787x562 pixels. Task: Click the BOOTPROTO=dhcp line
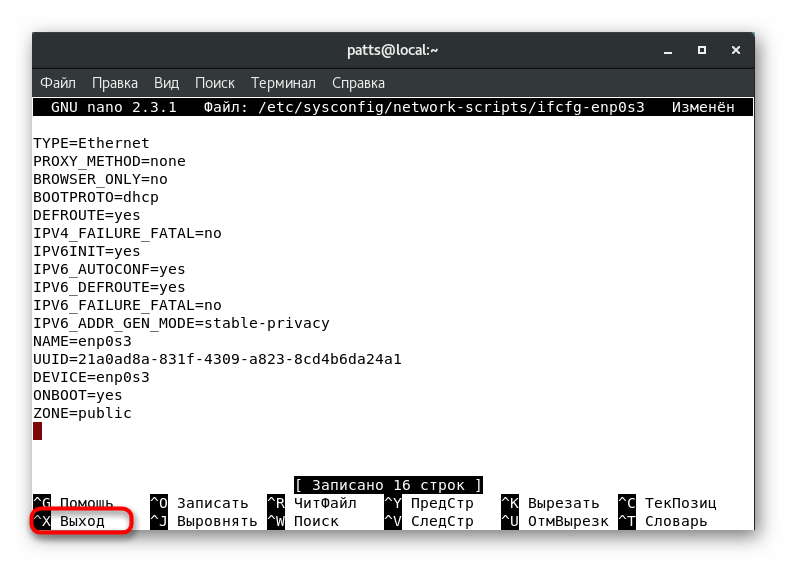pyautogui.click(x=96, y=197)
